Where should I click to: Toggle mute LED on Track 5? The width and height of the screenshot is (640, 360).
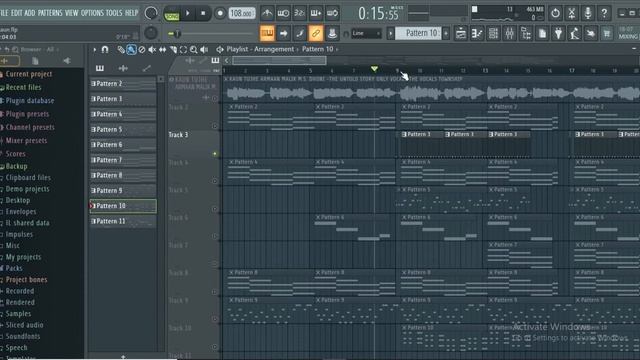pyautogui.click(x=215, y=209)
